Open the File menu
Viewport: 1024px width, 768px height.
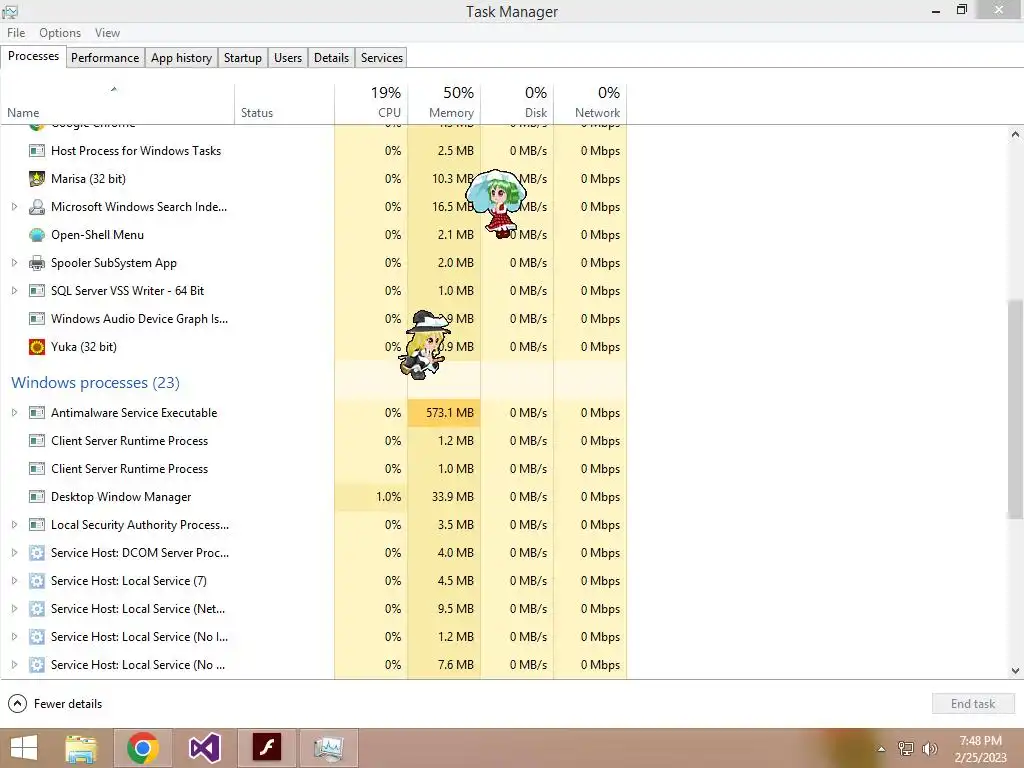point(16,33)
